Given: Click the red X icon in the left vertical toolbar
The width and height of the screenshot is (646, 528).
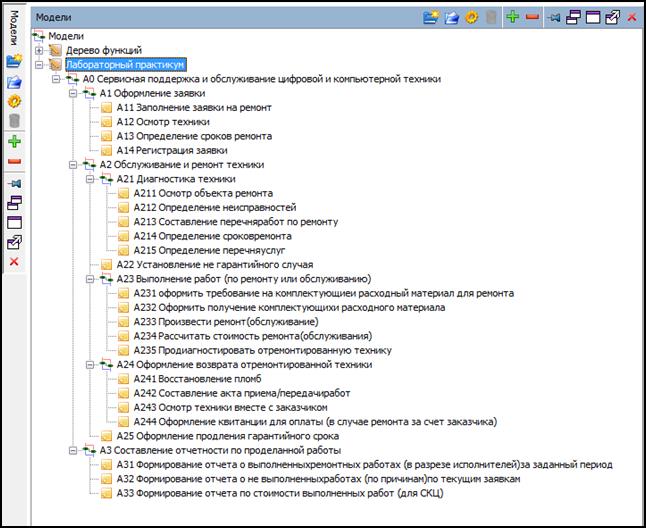Looking at the screenshot, I should click(14, 262).
